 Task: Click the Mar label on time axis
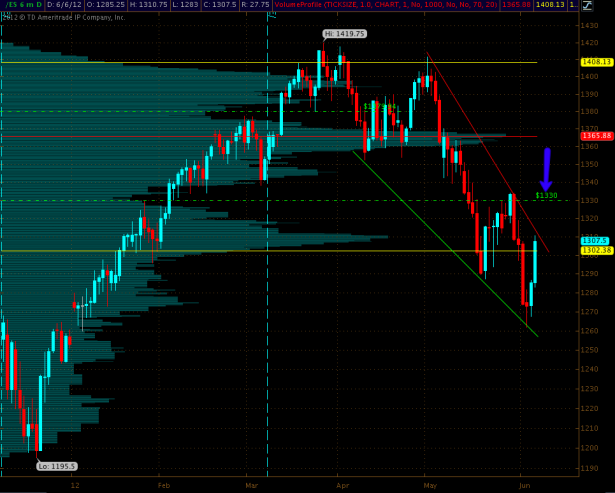[252, 485]
